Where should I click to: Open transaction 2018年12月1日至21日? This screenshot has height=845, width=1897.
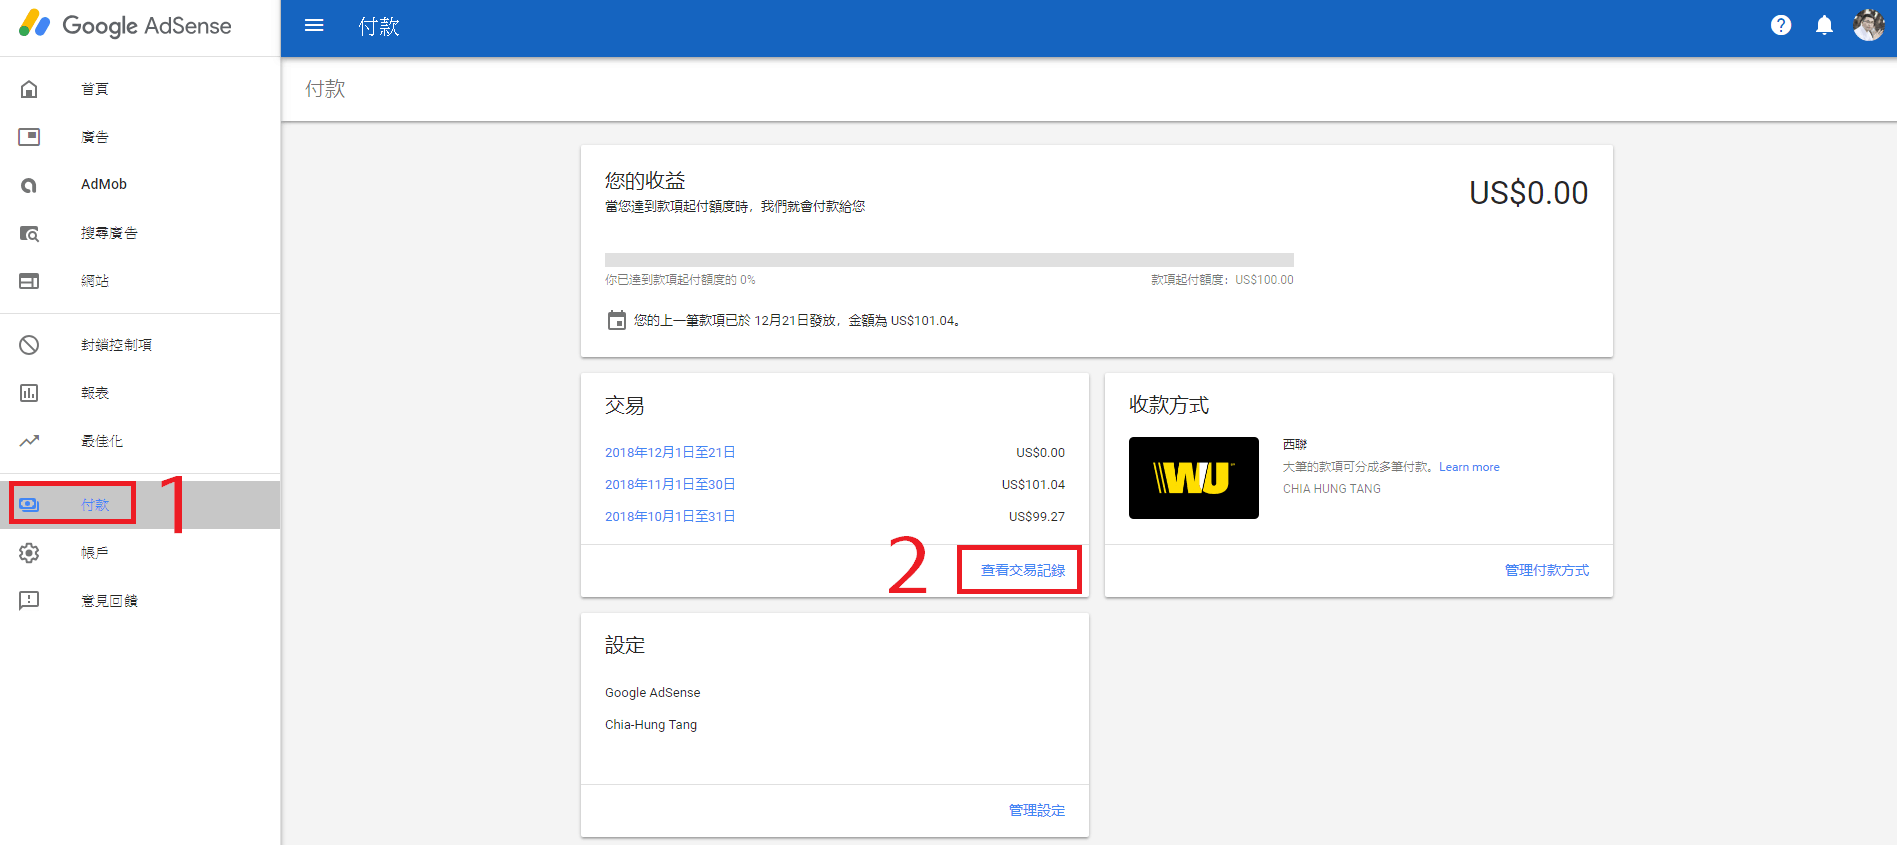coord(670,453)
